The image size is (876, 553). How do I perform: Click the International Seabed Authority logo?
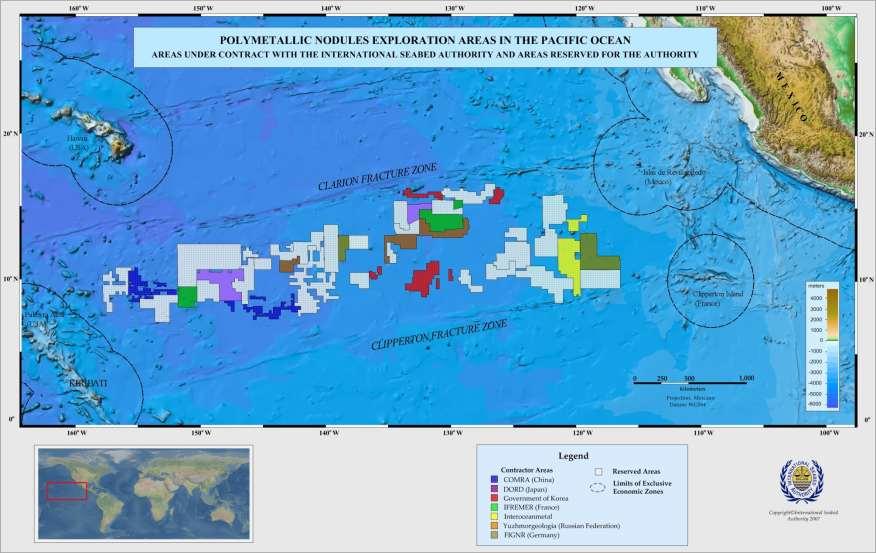pyautogui.click(x=802, y=482)
